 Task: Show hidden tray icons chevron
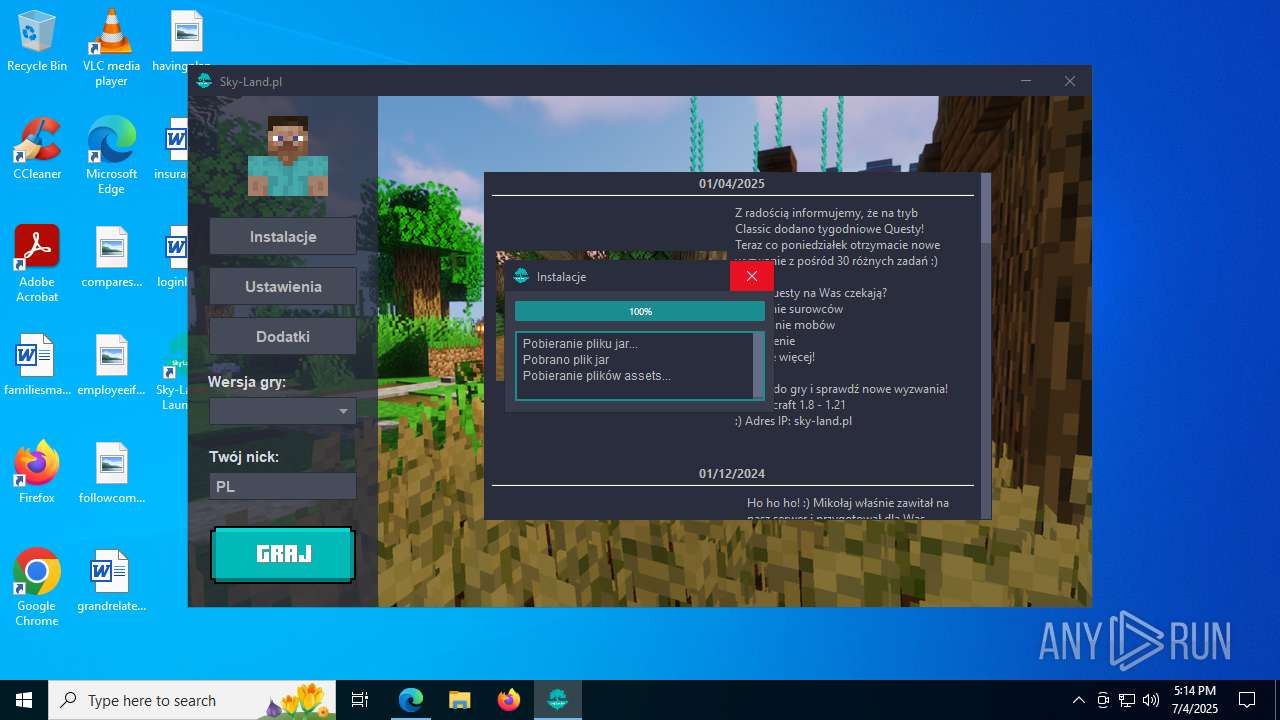pos(1078,700)
